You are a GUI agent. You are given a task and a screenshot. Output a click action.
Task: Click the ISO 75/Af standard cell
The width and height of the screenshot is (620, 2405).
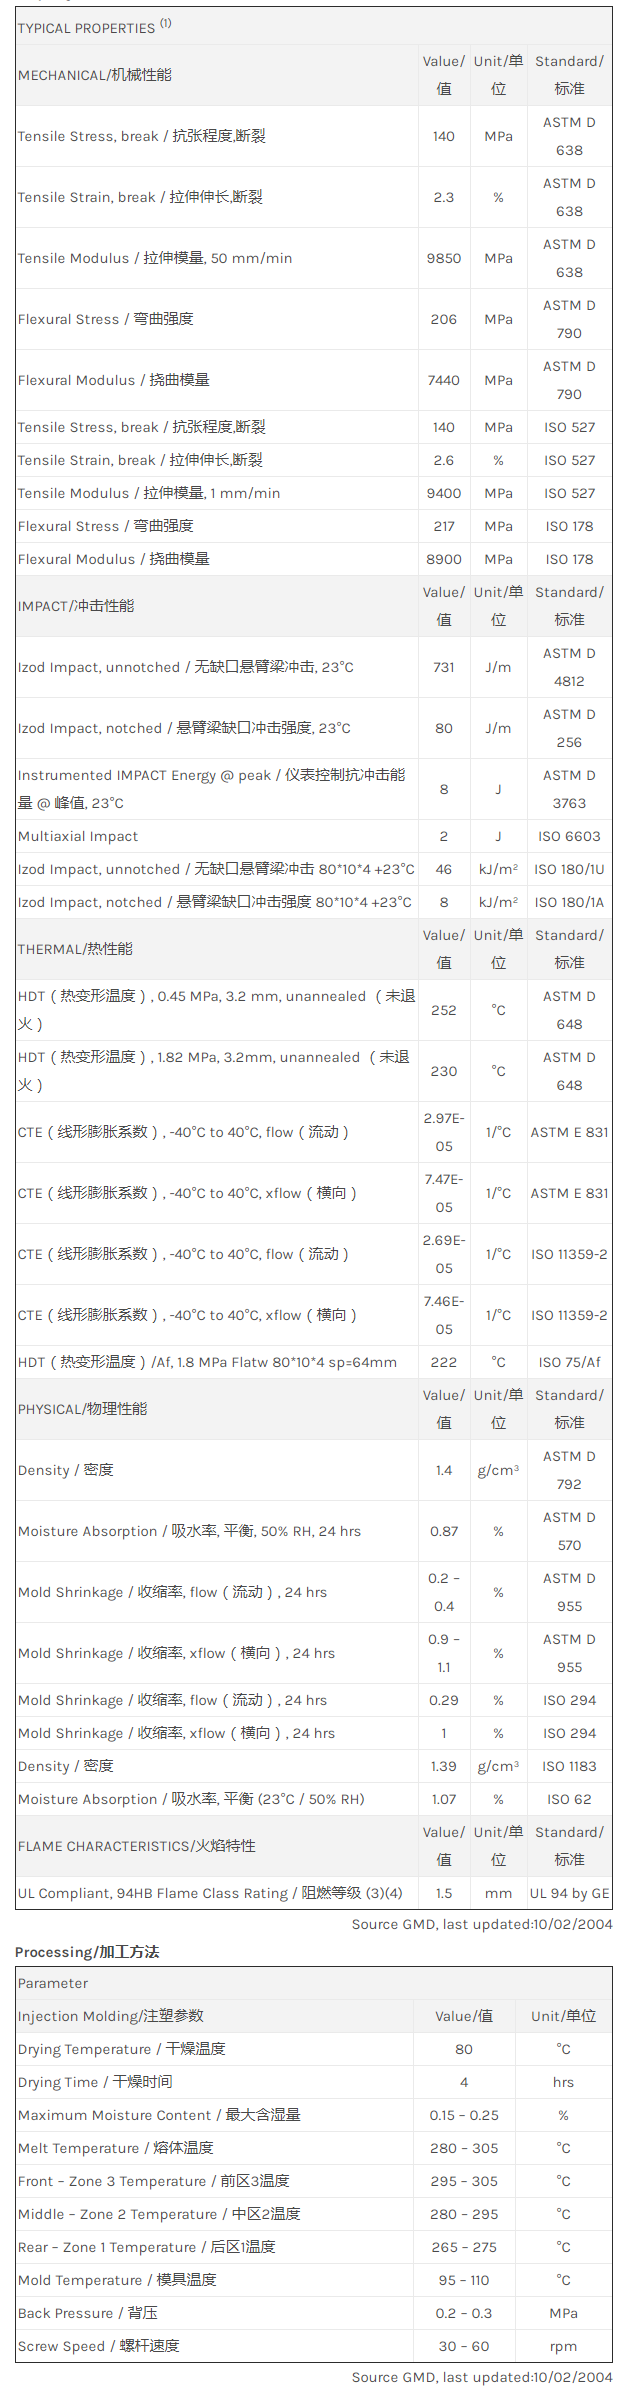pos(569,1362)
